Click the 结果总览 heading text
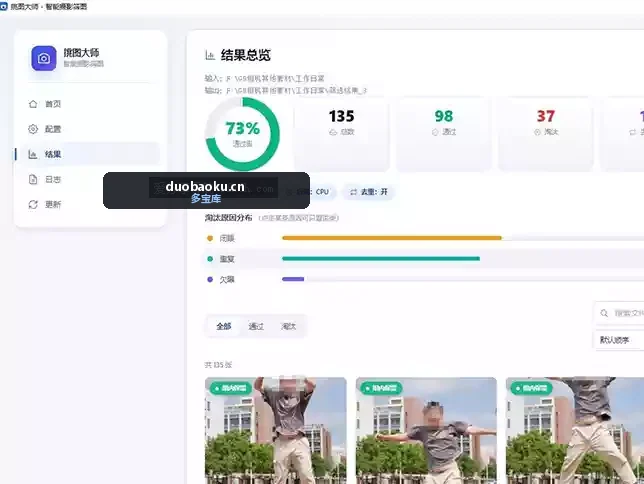644x484 pixels. tap(246, 55)
